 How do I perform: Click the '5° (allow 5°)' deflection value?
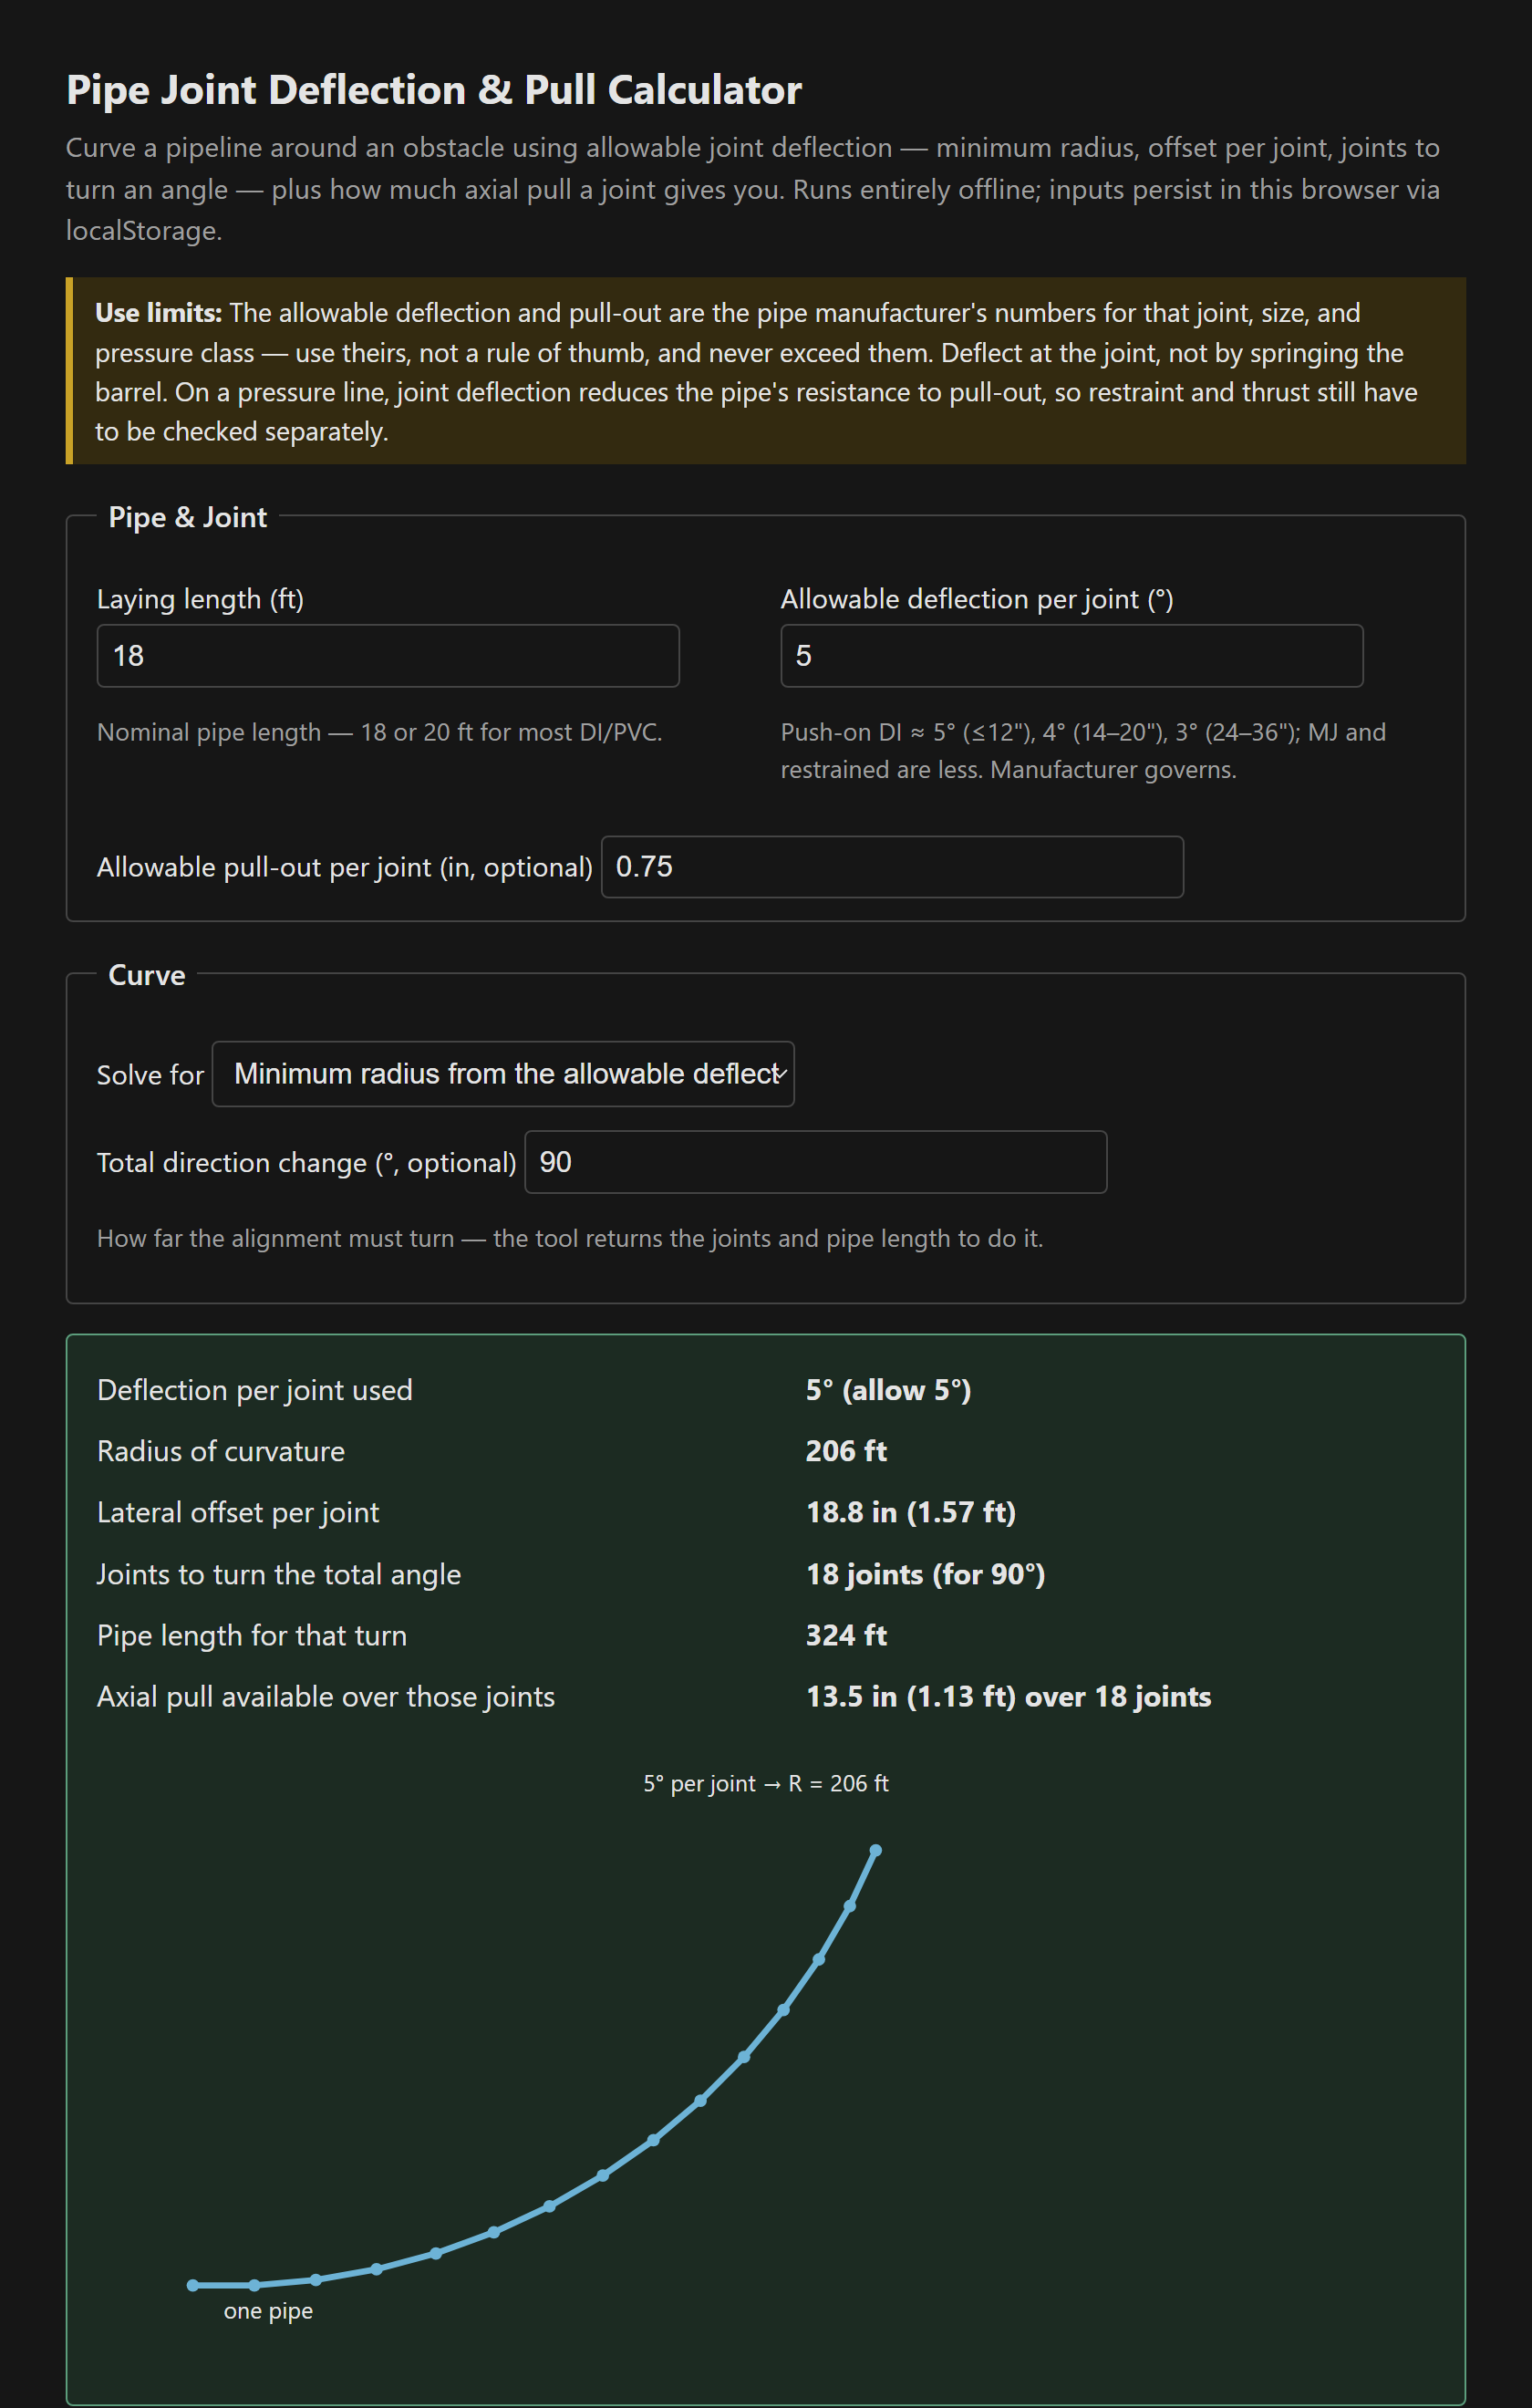pos(889,1390)
